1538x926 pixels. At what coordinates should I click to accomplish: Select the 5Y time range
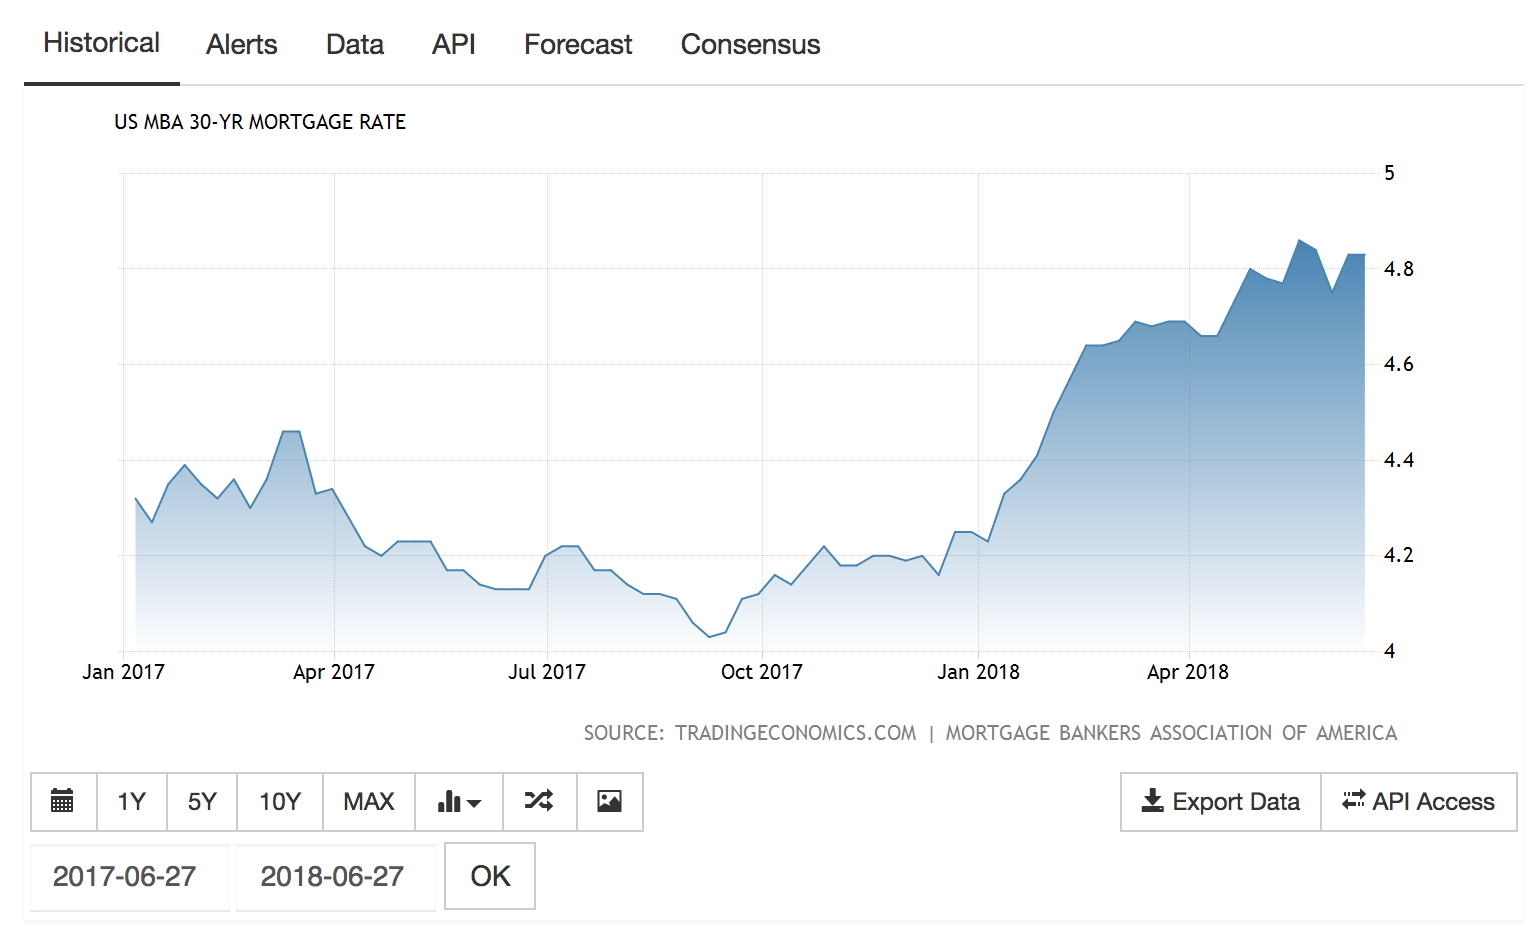pyautogui.click(x=202, y=801)
